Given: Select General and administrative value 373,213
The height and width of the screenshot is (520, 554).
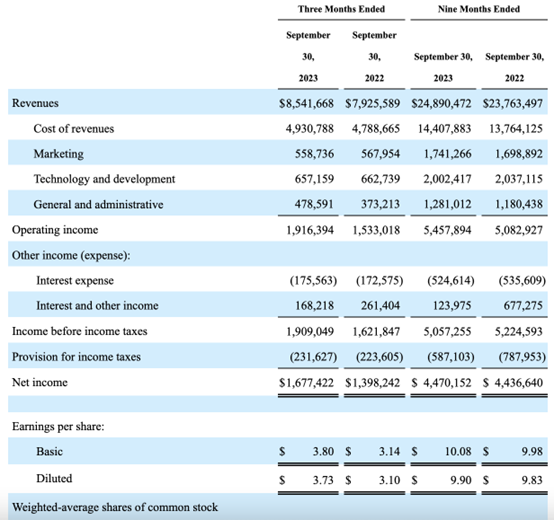Looking at the screenshot, I should [380, 204].
